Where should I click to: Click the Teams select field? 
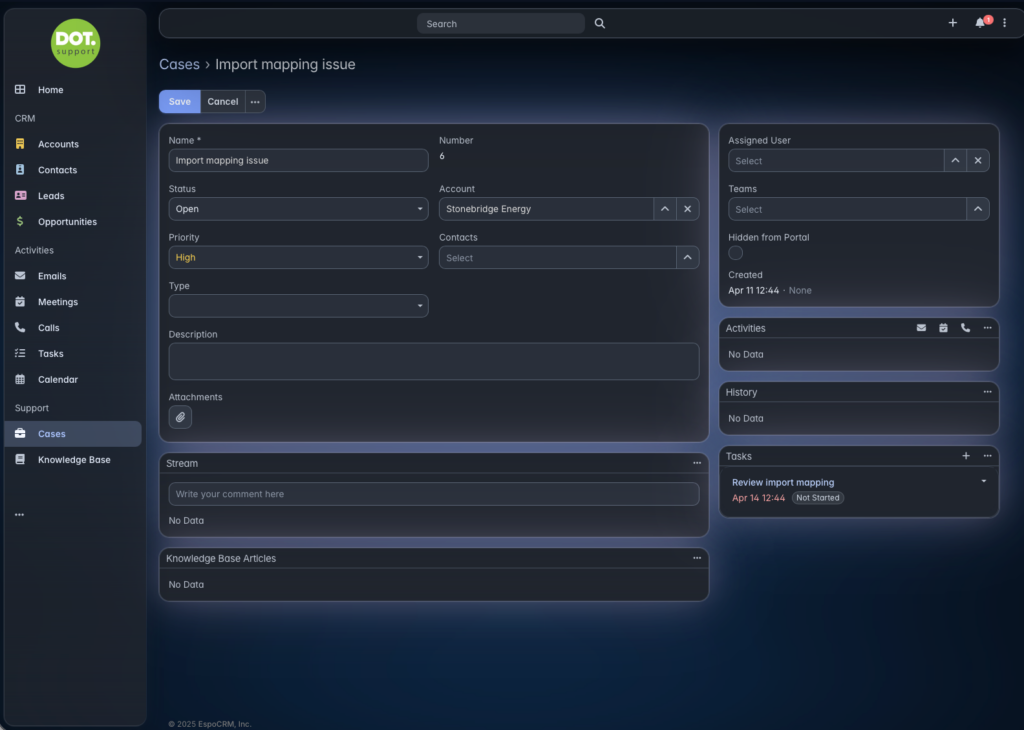[847, 209]
